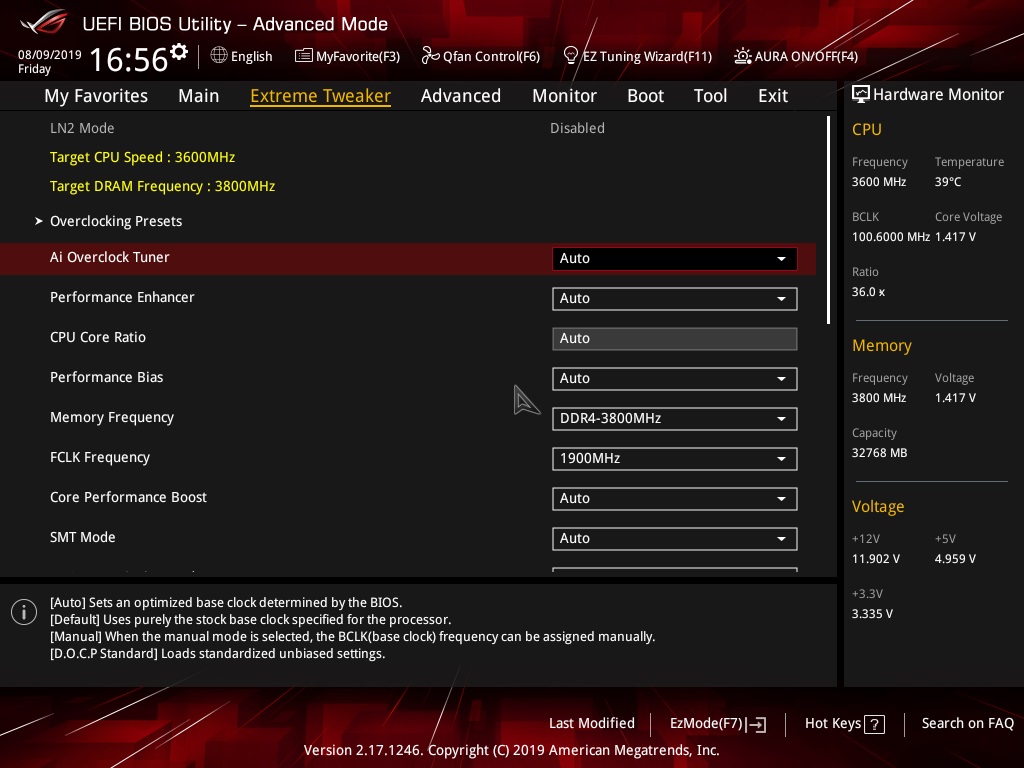Click the Hardware Monitor screen icon
The image size is (1024, 768).
tap(861, 95)
